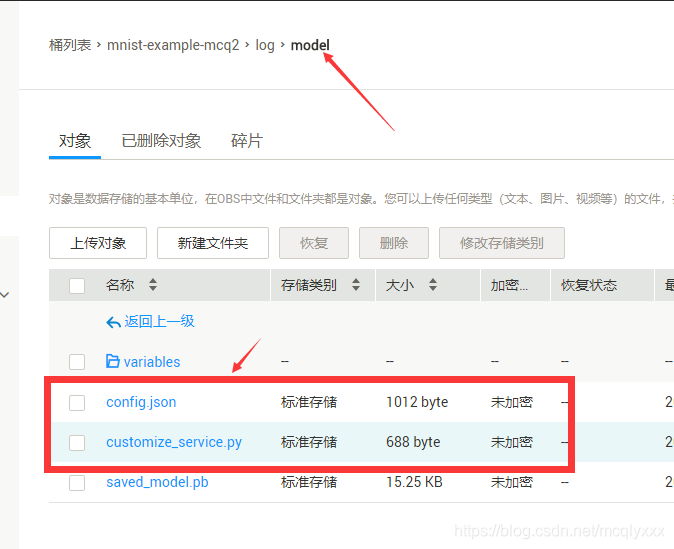The width and height of the screenshot is (674, 549).
Task: Click 标准存储 in the config.json row
Action: pos(309,402)
